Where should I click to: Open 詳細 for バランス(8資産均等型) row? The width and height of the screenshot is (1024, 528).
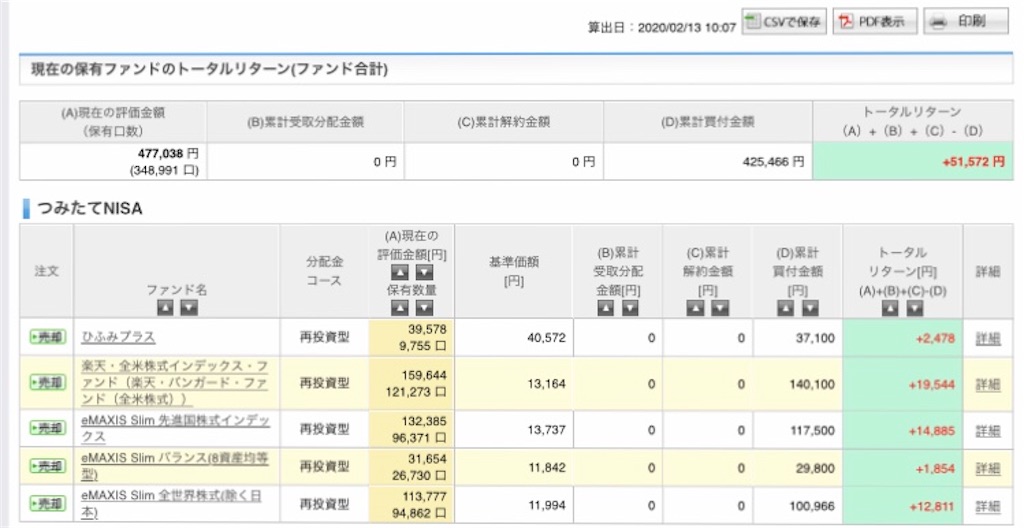tap(987, 469)
